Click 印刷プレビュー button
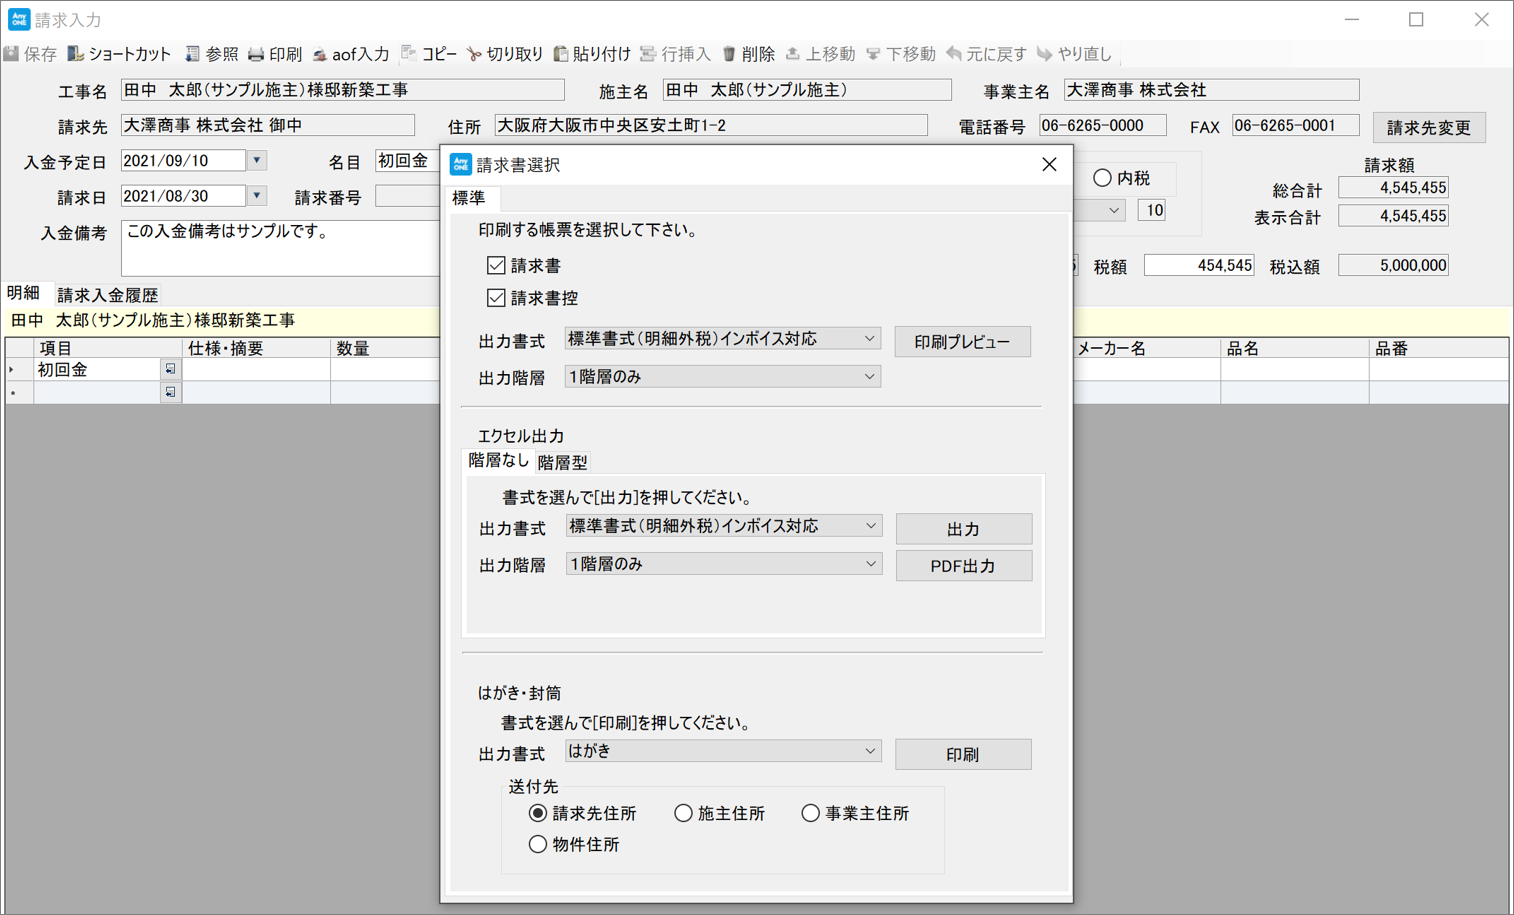 [x=962, y=342]
